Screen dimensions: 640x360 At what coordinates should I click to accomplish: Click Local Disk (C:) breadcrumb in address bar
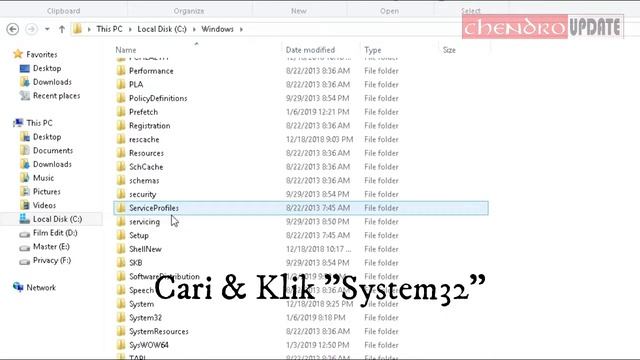coord(162,29)
